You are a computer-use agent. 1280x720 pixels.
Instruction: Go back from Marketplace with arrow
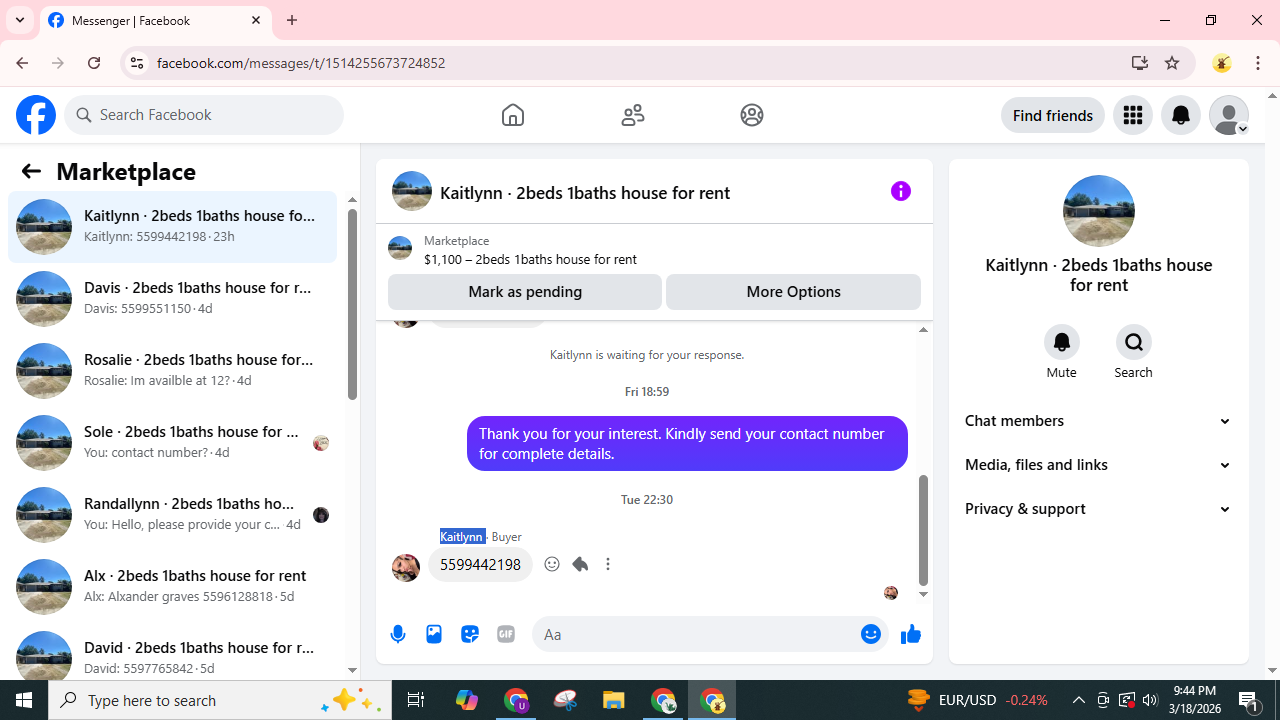31,171
